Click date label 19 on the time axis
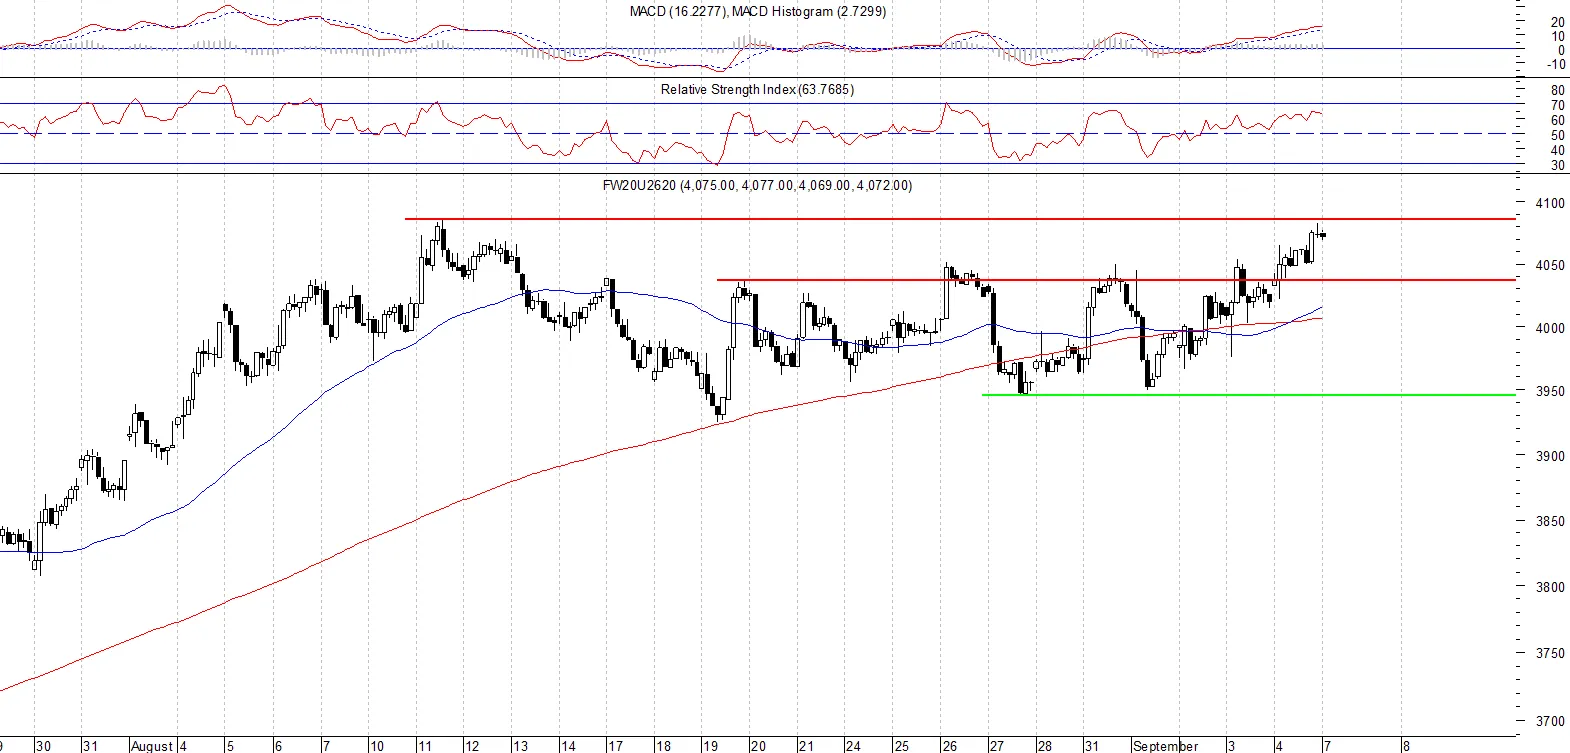This screenshot has height=753, width=1570. tap(710, 746)
